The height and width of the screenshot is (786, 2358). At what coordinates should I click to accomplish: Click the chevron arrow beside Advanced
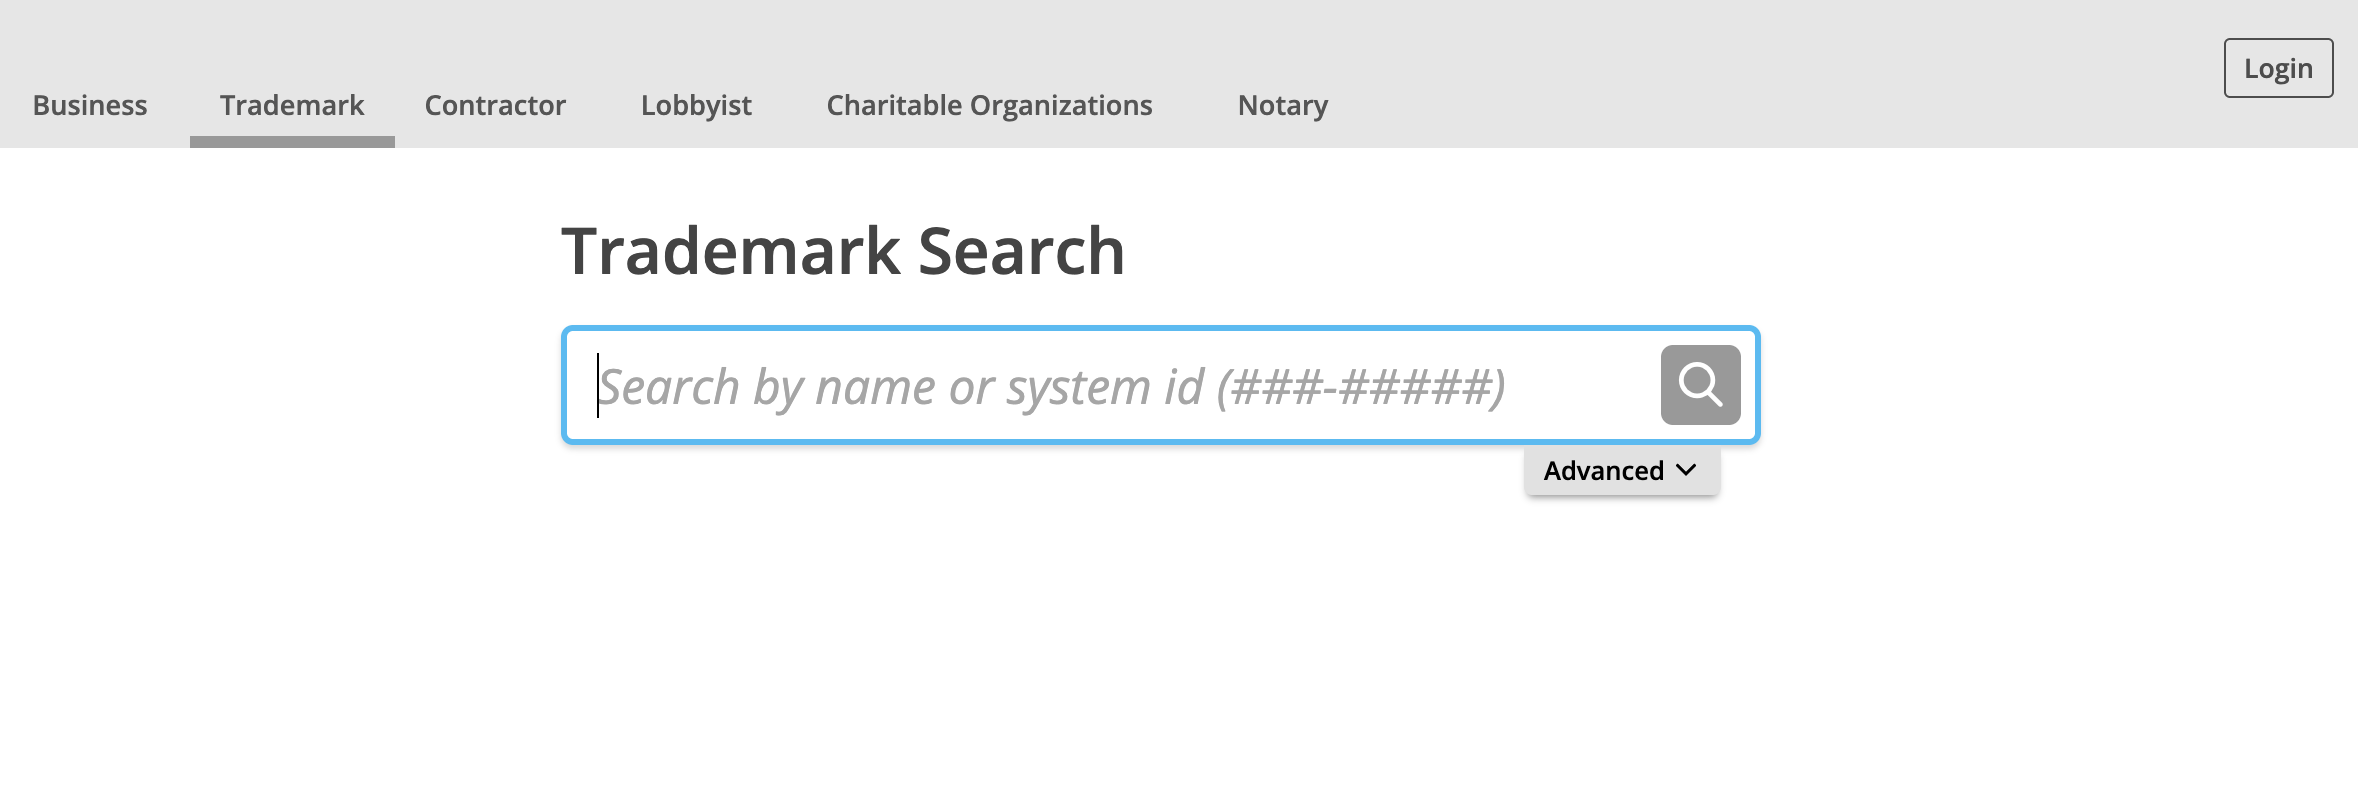tap(1687, 470)
